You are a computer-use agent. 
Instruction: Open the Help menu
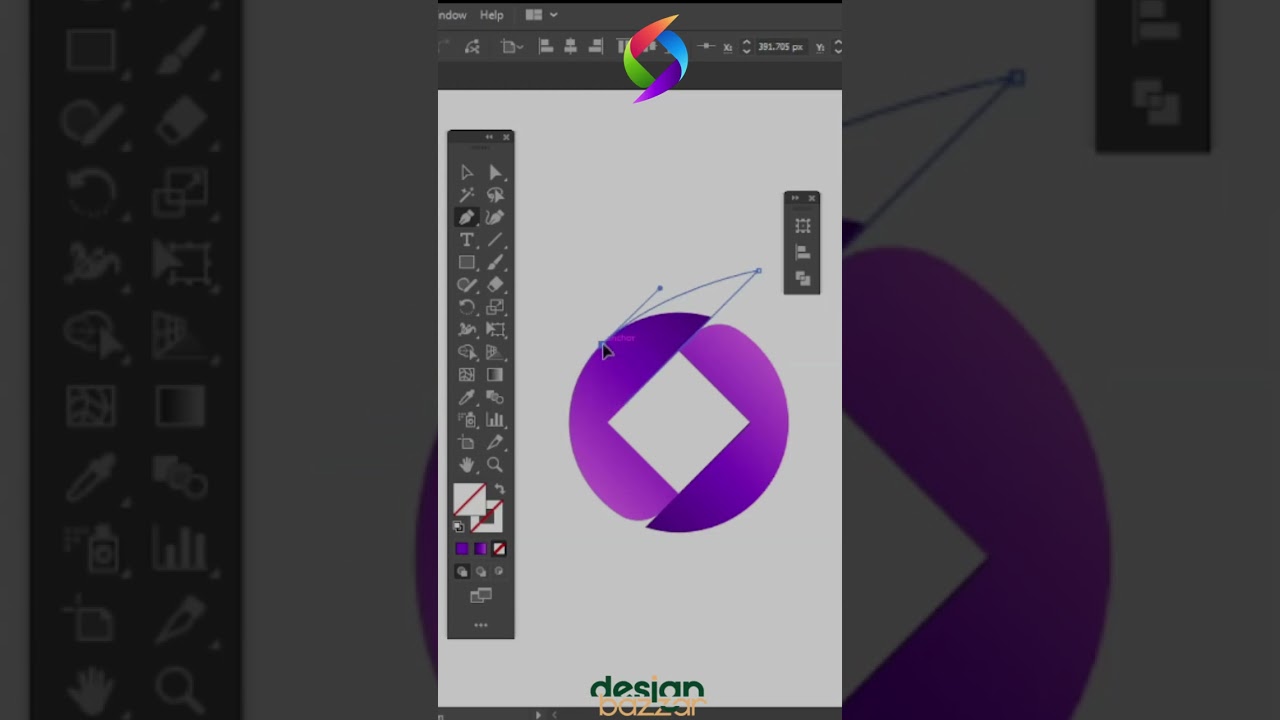(x=491, y=15)
